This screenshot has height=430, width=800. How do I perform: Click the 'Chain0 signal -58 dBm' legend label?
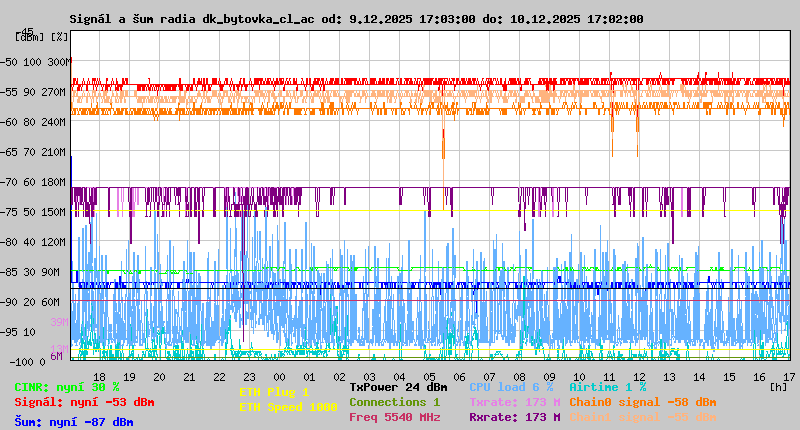(x=643, y=402)
